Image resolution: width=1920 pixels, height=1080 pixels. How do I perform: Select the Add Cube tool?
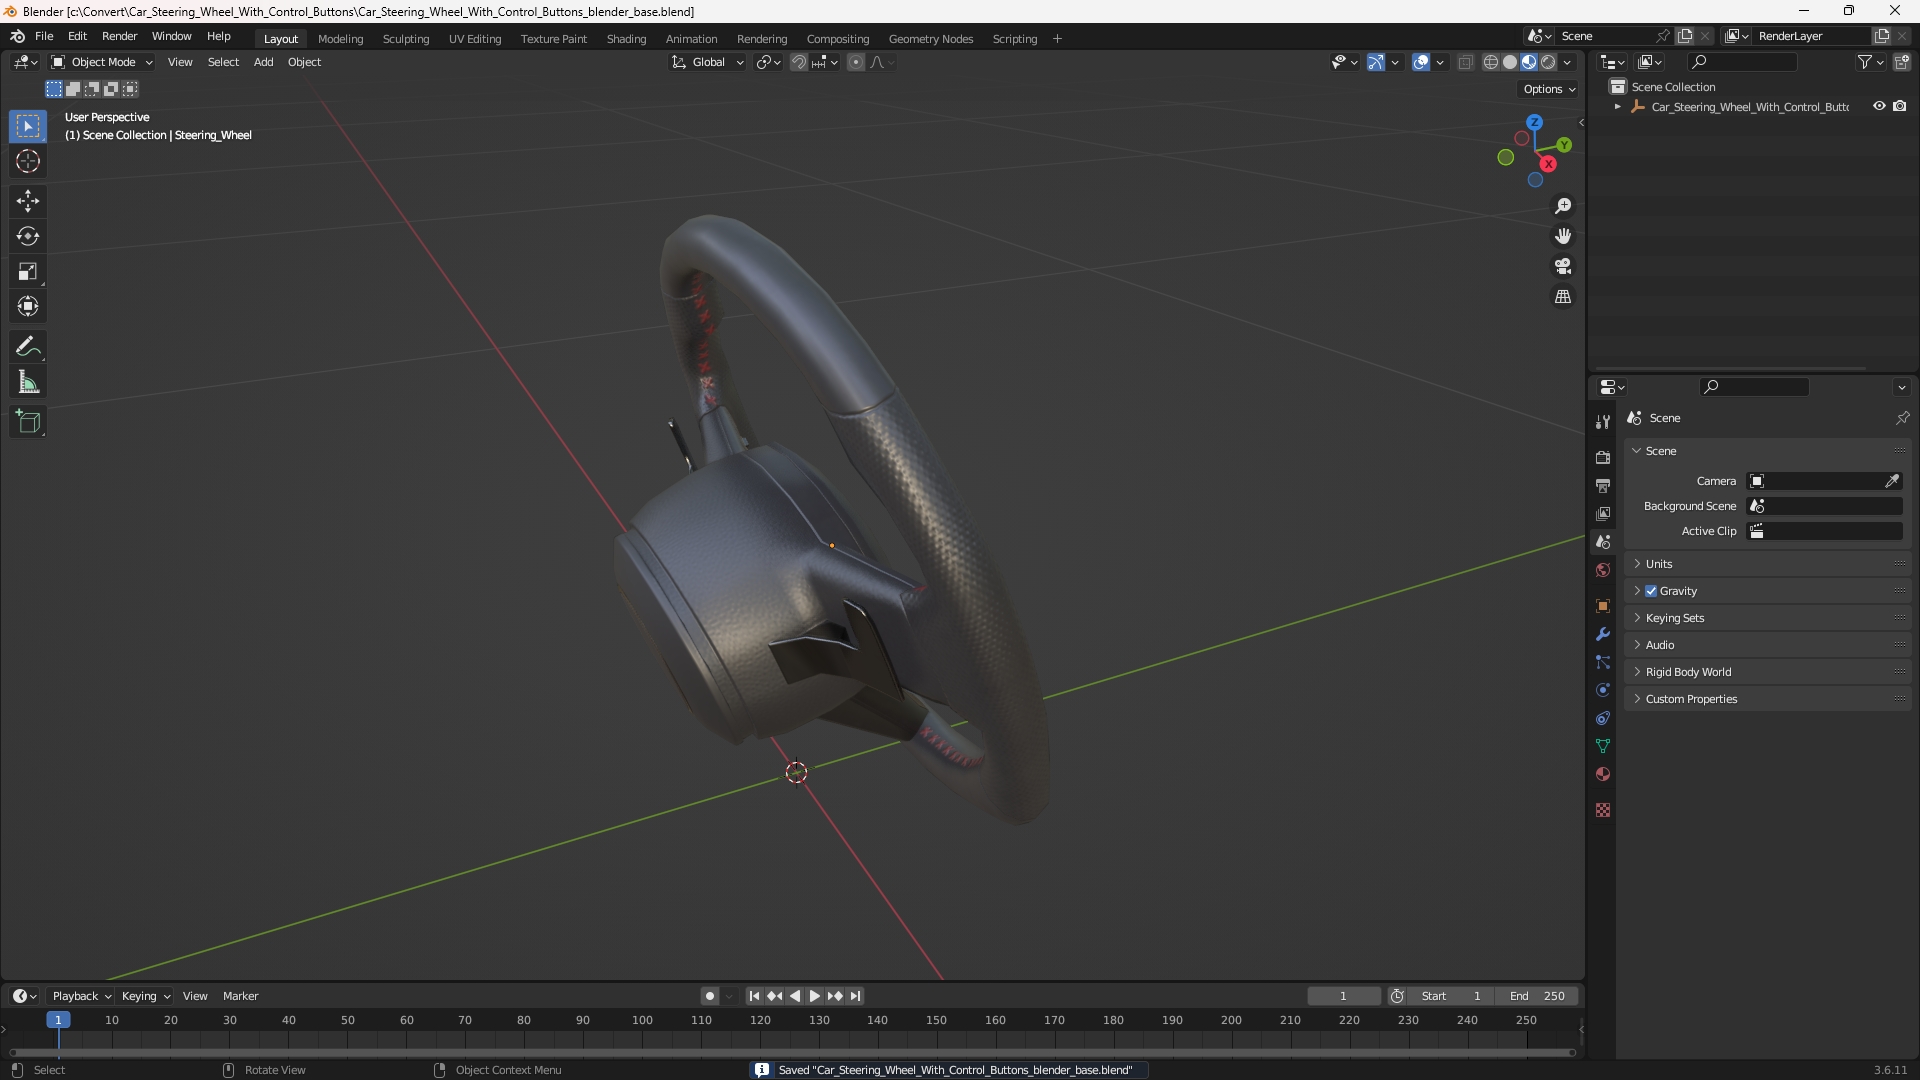[x=28, y=422]
